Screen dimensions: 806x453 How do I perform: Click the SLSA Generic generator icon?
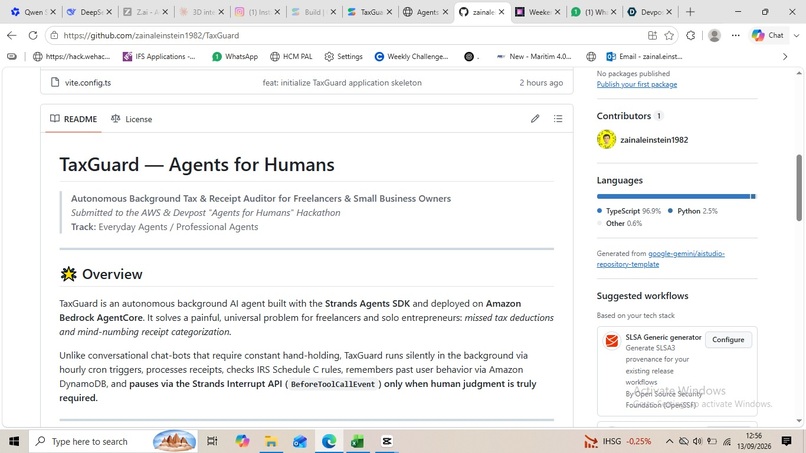(612, 341)
